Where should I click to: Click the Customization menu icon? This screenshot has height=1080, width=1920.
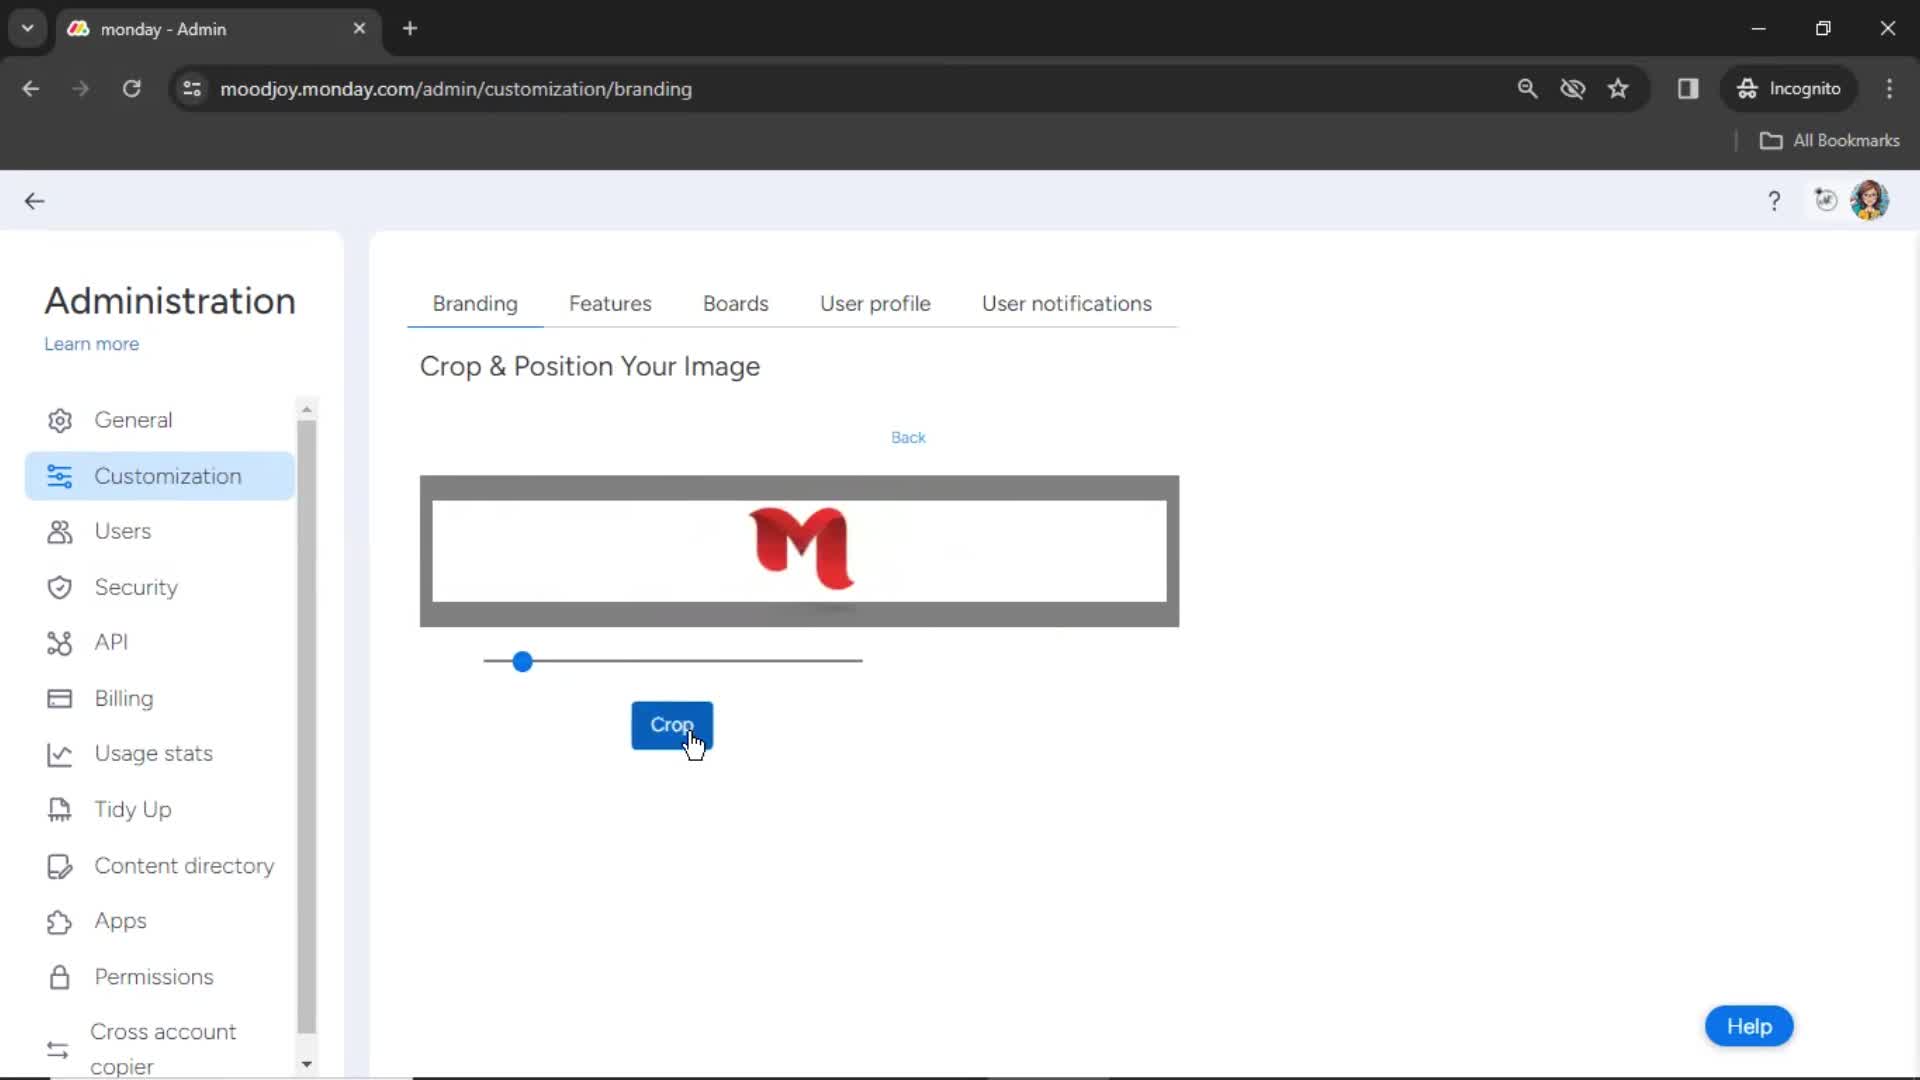pyautogui.click(x=58, y=476)
